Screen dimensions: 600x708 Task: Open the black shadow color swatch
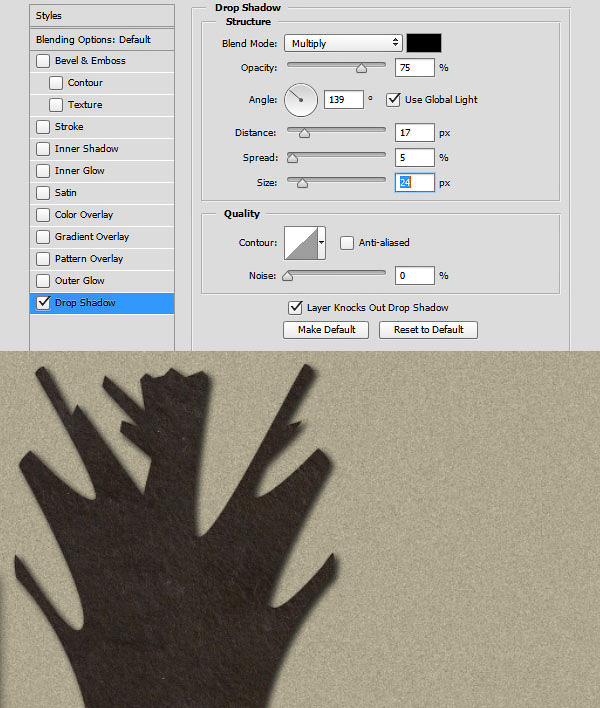[x=424, y=43]
